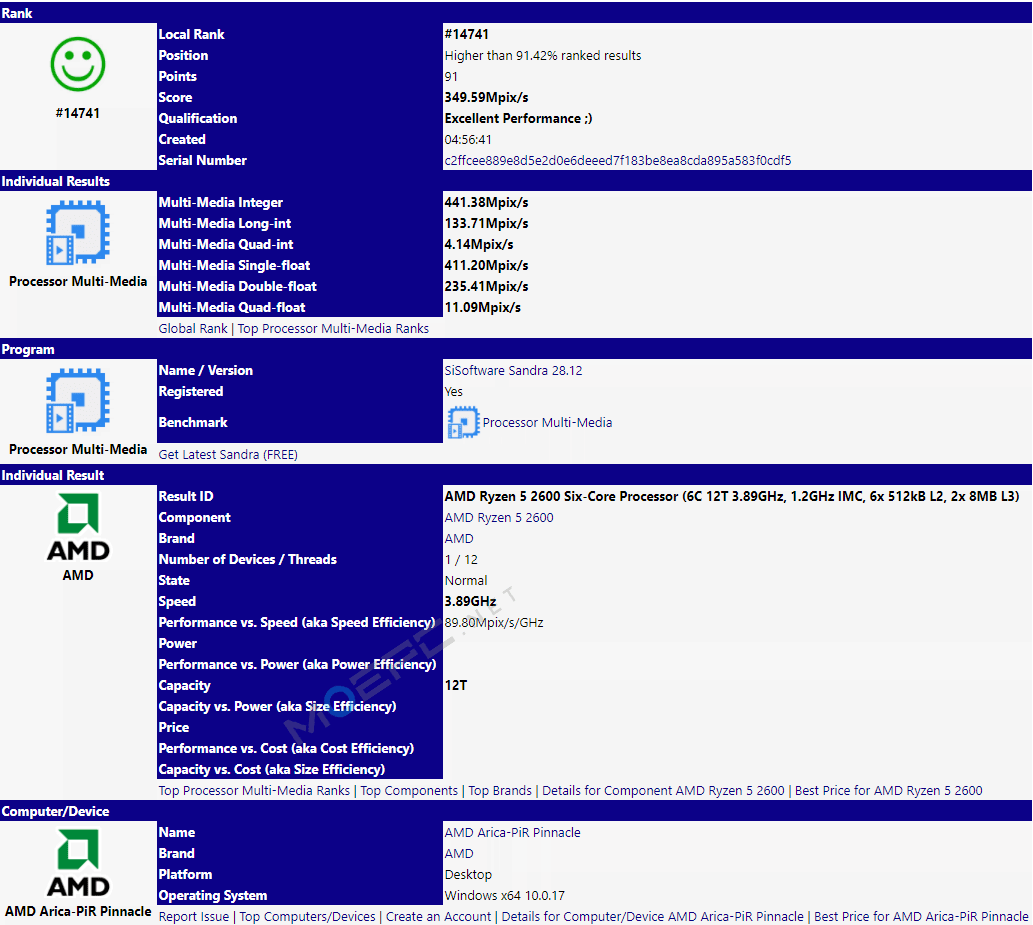Click the AMD logo in Computer/Device section
The width and height of the screenshot is (1033, 925).
click(x=78, y=863)
